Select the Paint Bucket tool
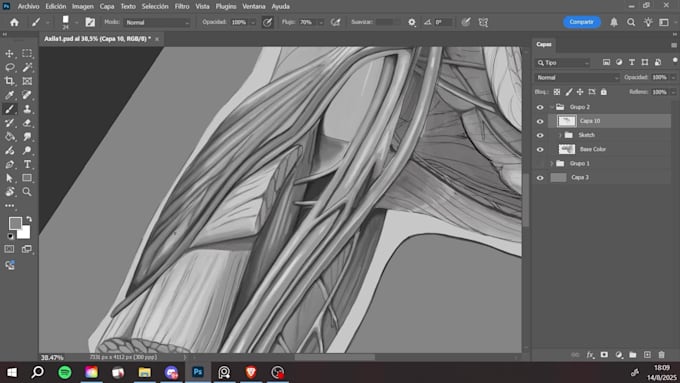The image size is (680, 383). pos(9,137)
